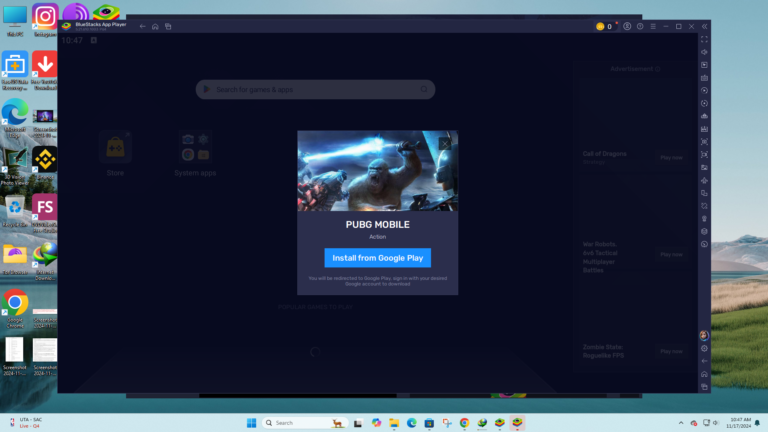The image size is (768, 432).
Task: Click the recent apps icon at sidebar bottom
Action: pos(704,386)
